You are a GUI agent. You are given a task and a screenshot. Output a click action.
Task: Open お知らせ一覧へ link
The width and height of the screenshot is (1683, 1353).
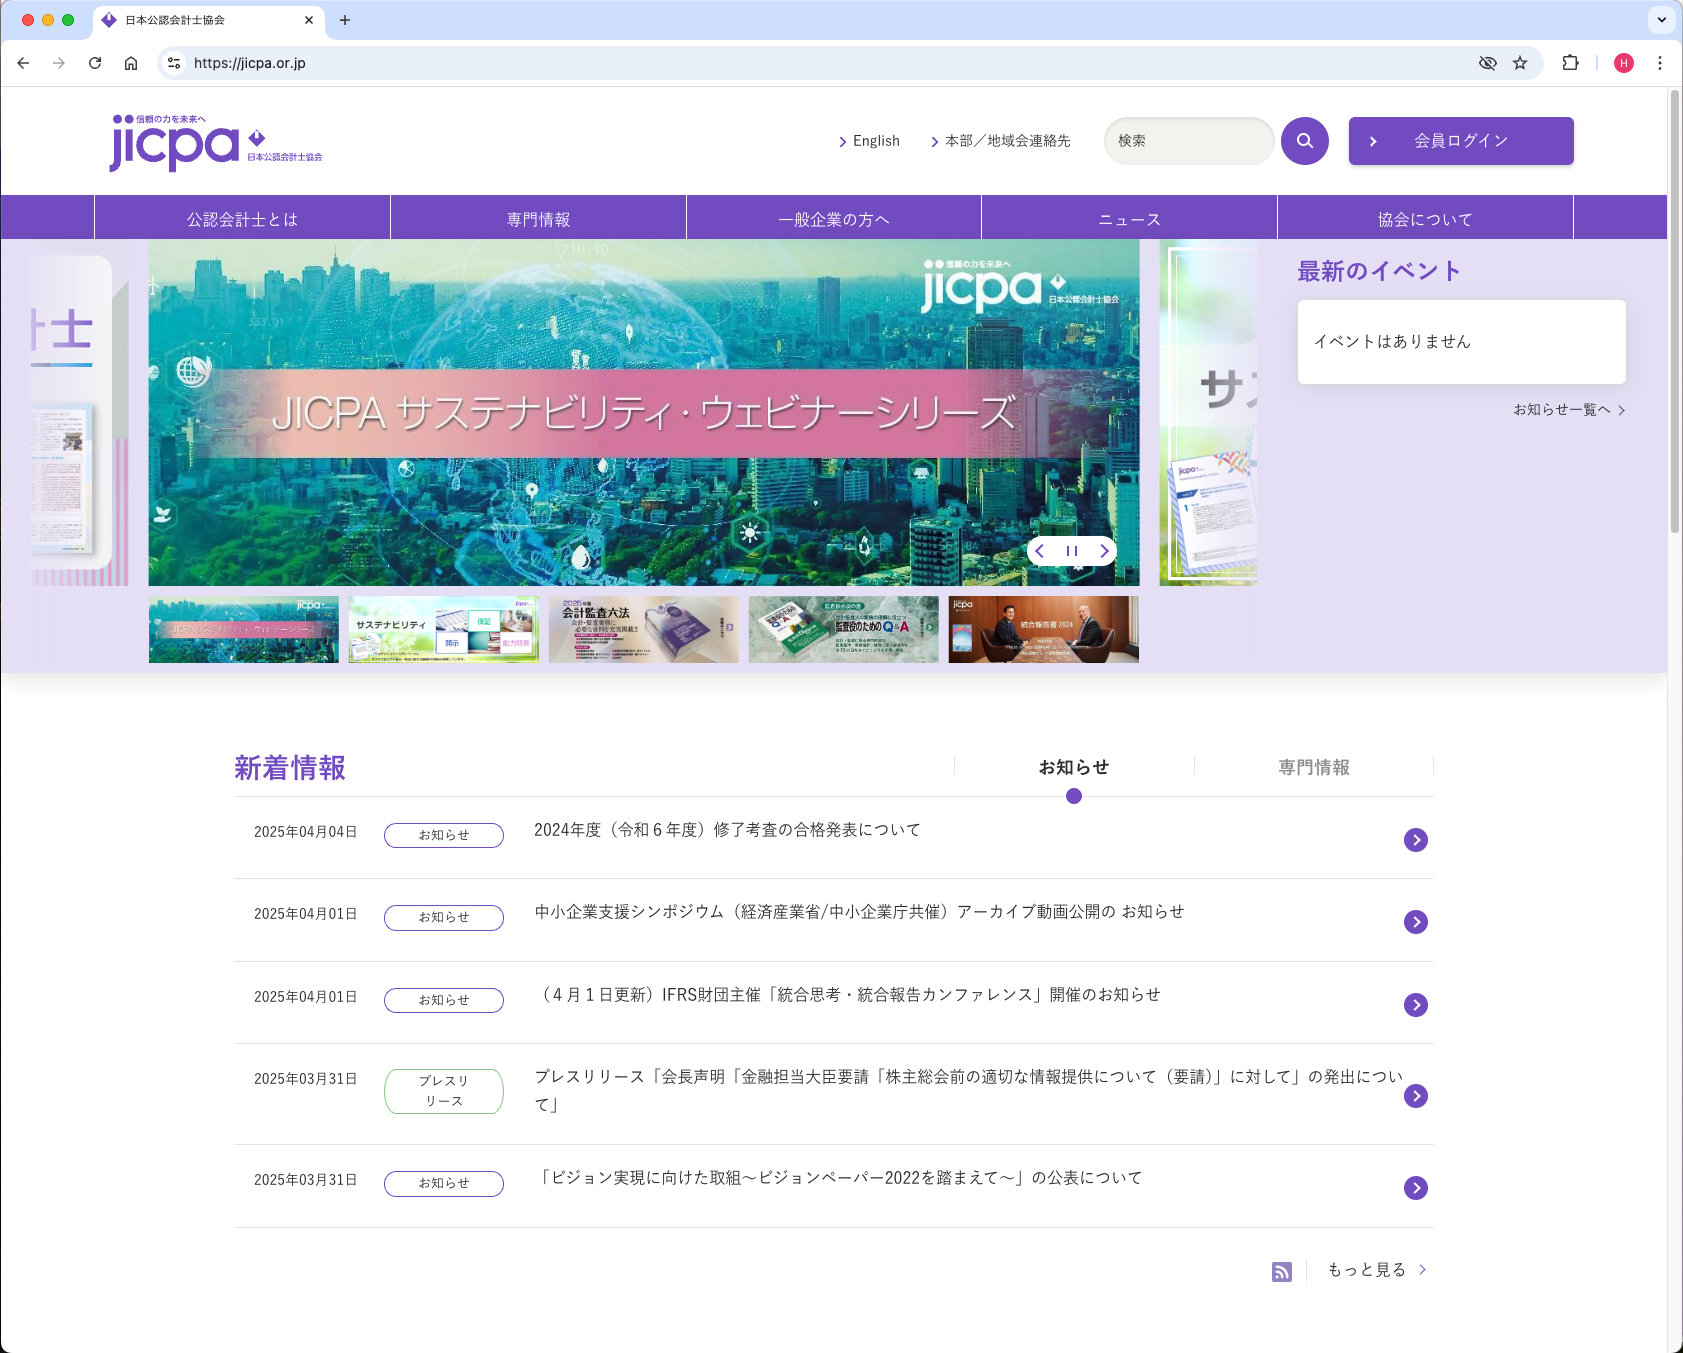1569,410
